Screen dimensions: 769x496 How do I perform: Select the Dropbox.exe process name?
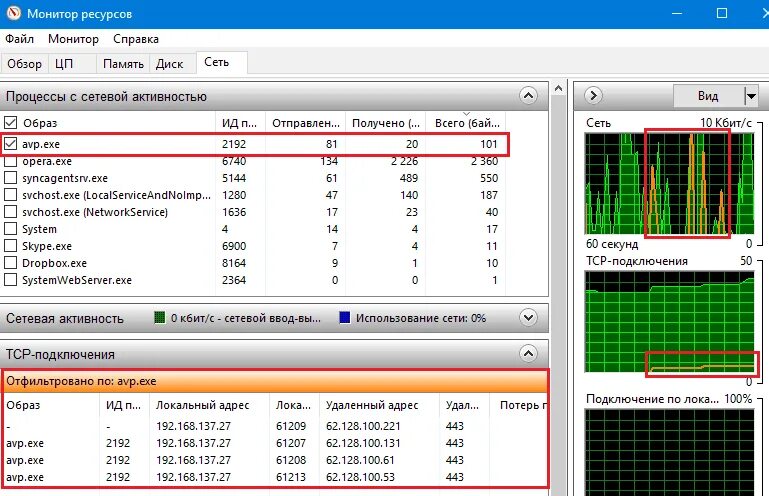pyautogui.click(x=54, y=263)
